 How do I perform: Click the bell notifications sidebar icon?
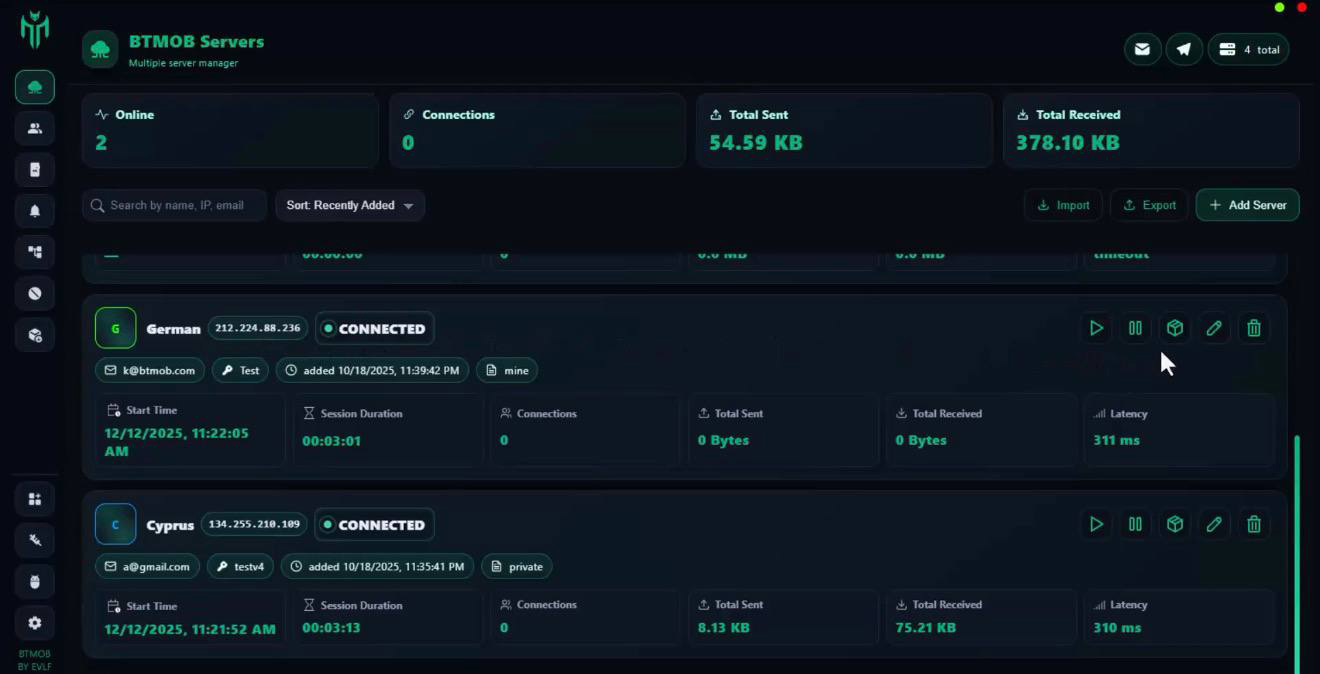click(x=35, y=211)
